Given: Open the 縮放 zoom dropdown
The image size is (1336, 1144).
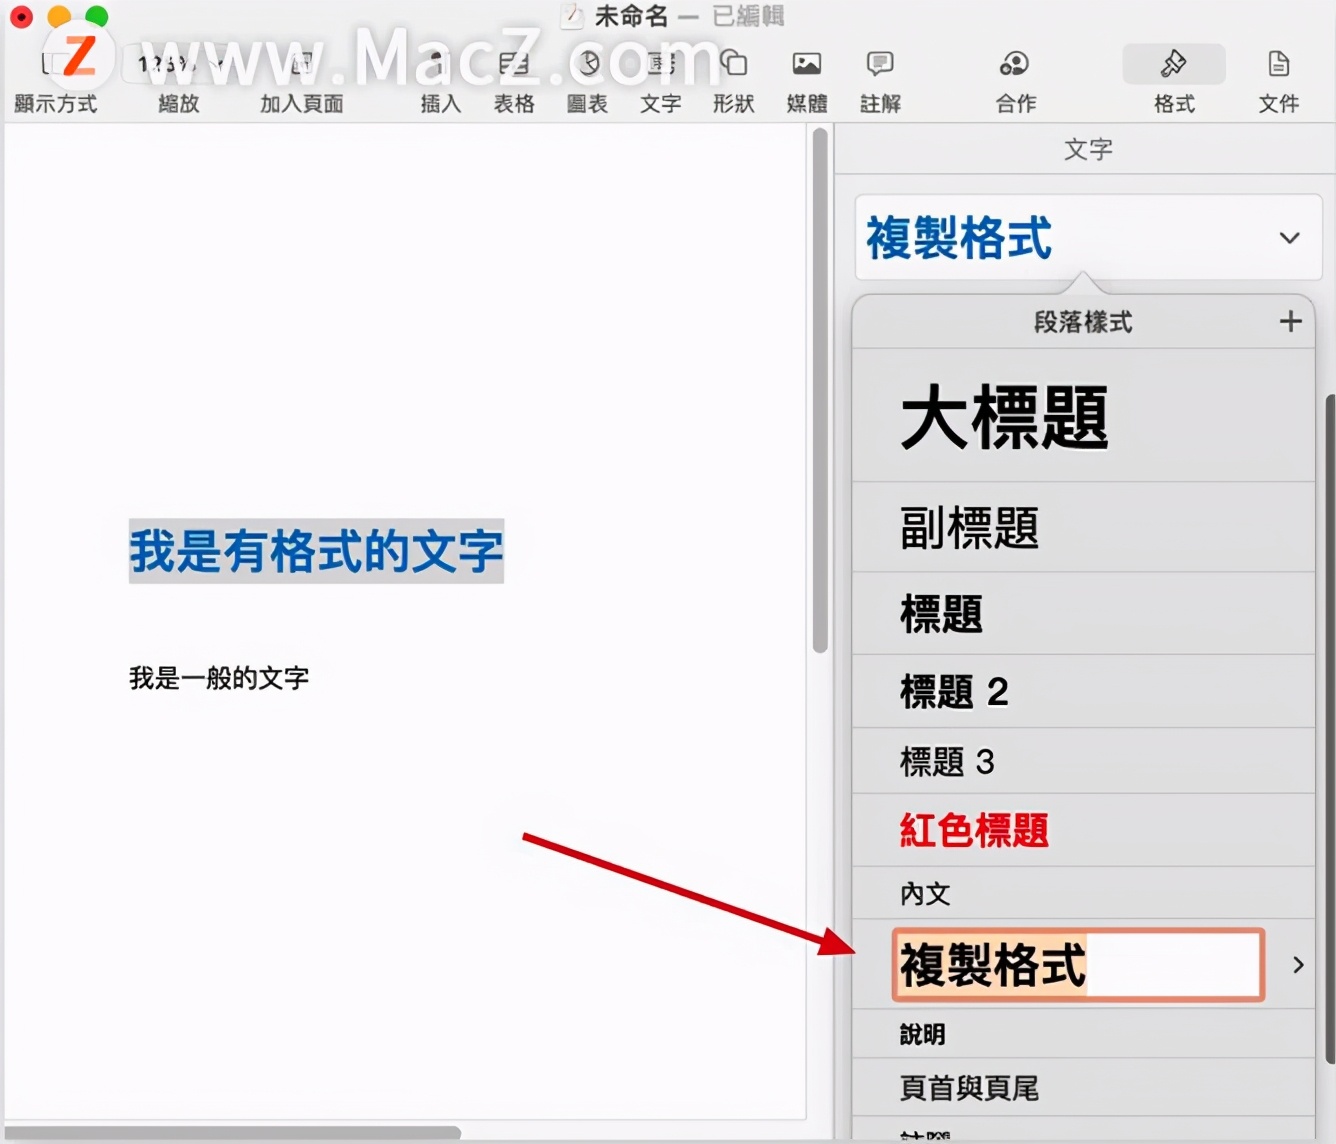Looking at the screenshot, I should pyautogui.click(x=178, y=65).
